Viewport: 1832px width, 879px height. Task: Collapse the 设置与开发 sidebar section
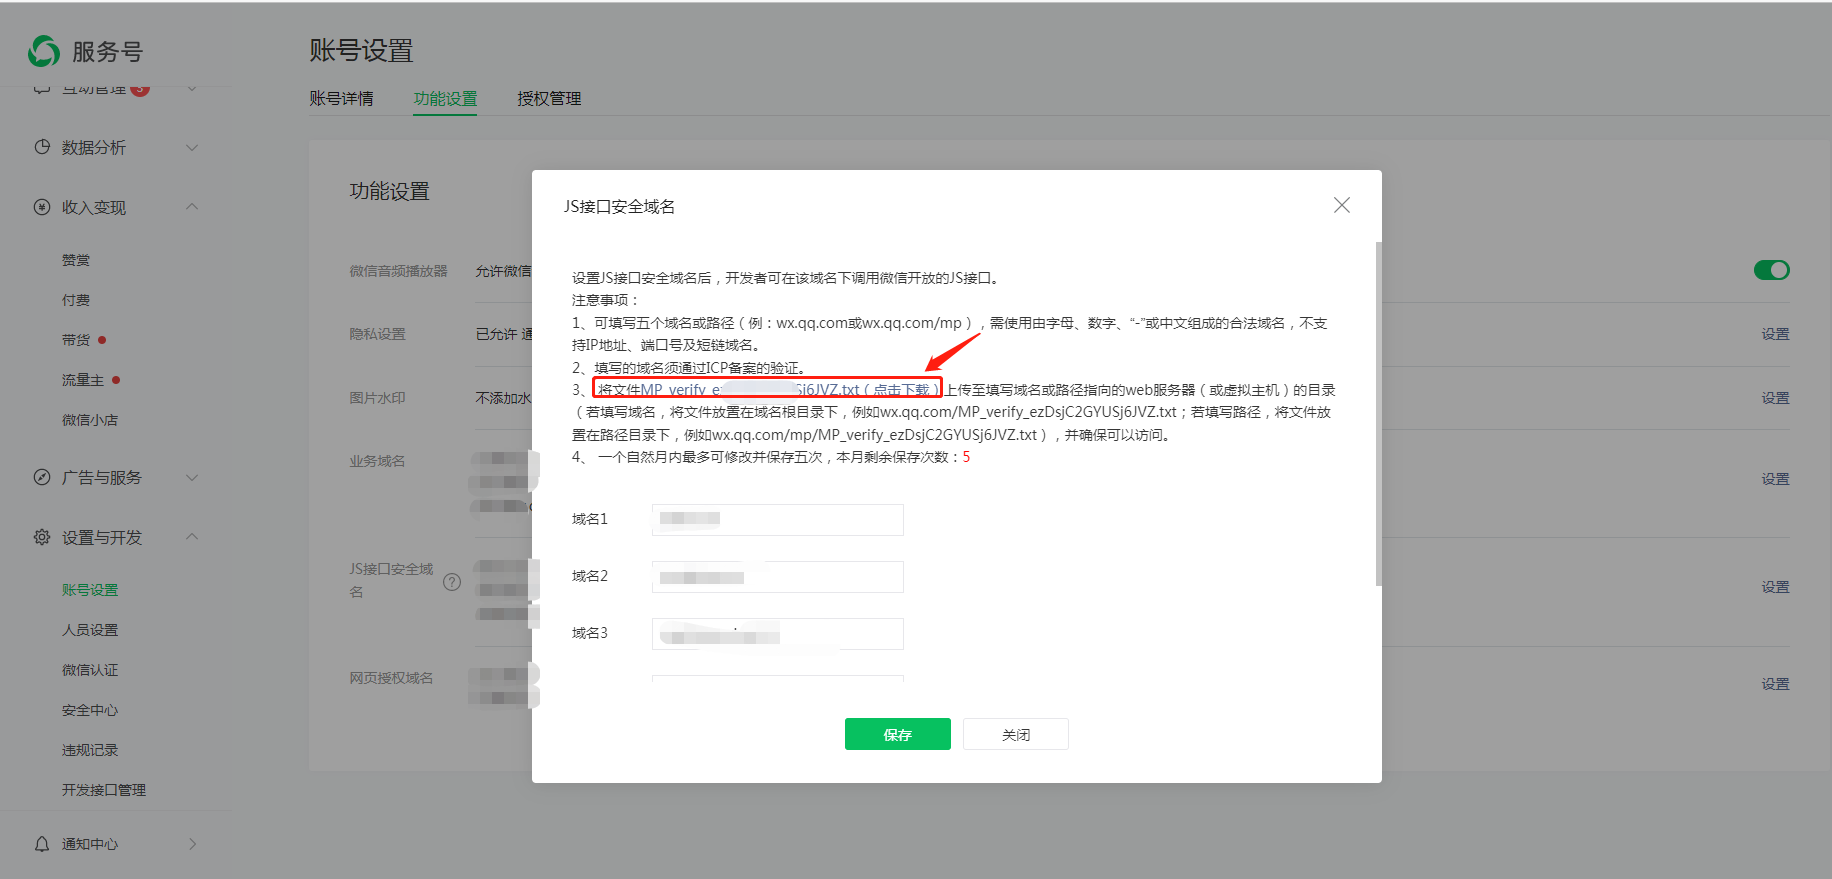(192, 537)
